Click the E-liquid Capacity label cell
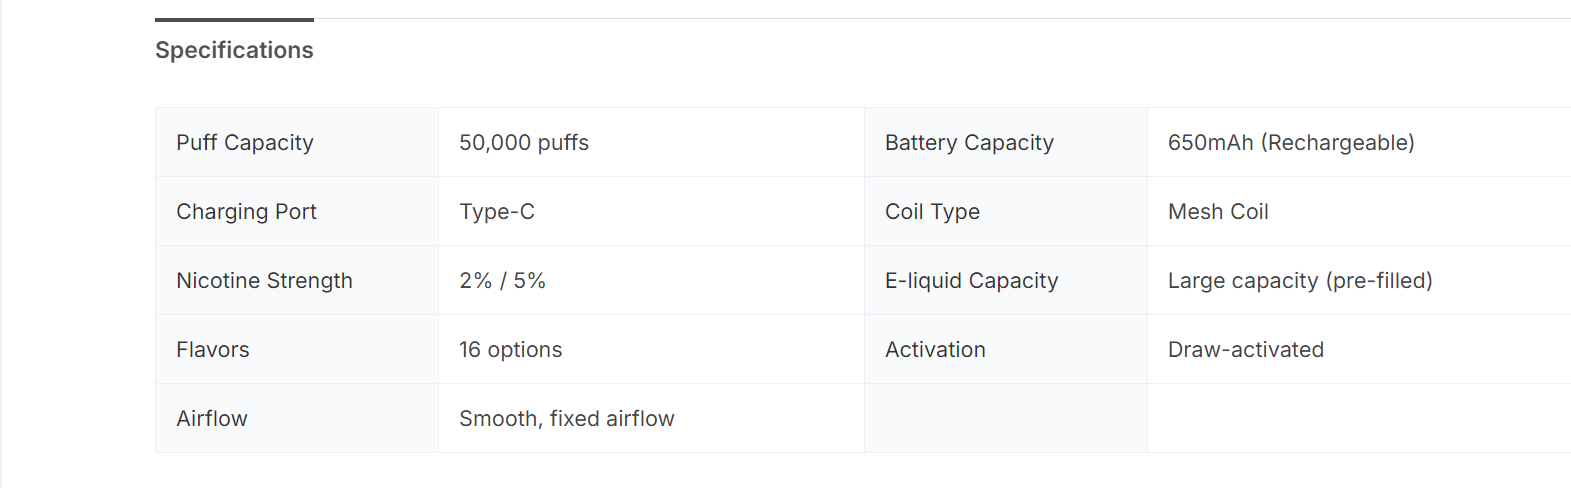Image resolution: width=1571 pixels, height=488 pixels. pos(971,281)
